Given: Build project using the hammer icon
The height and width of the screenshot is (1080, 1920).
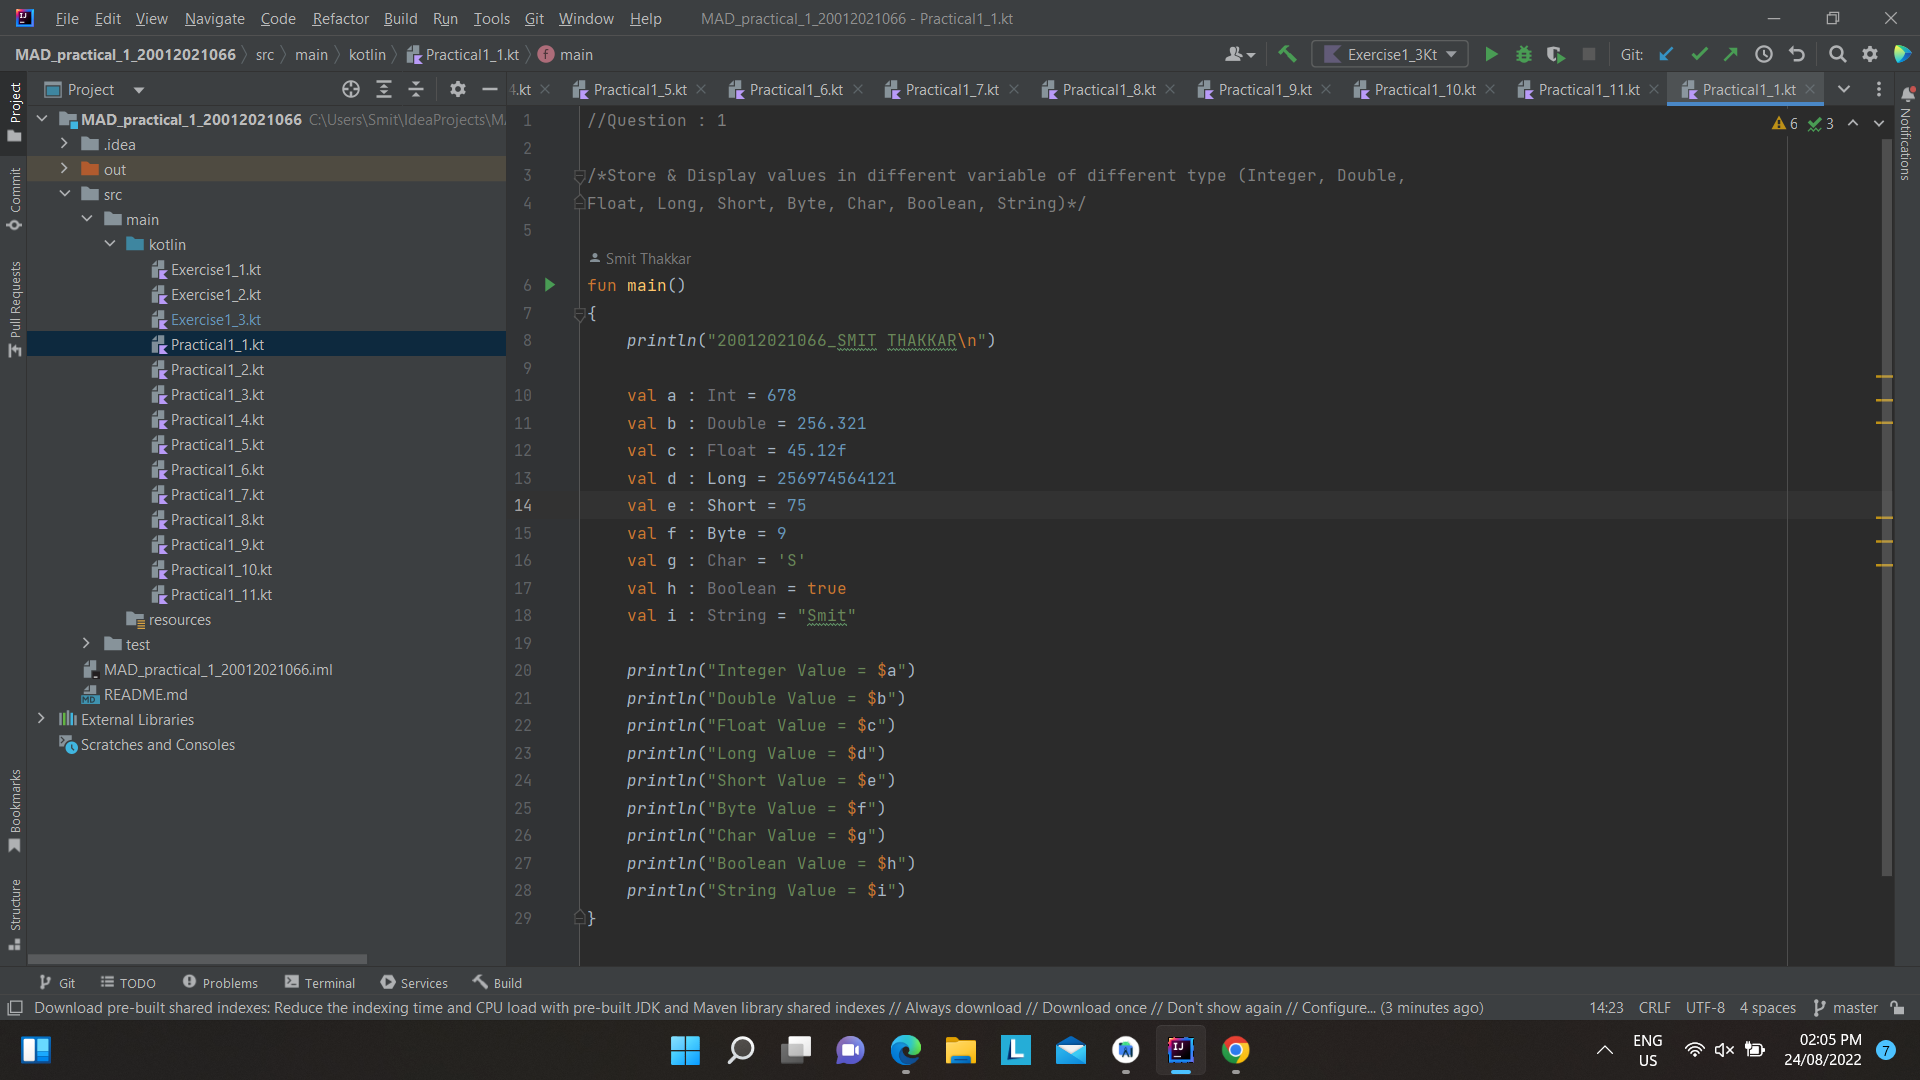Looking at the screenshot, I should 1287,55.
